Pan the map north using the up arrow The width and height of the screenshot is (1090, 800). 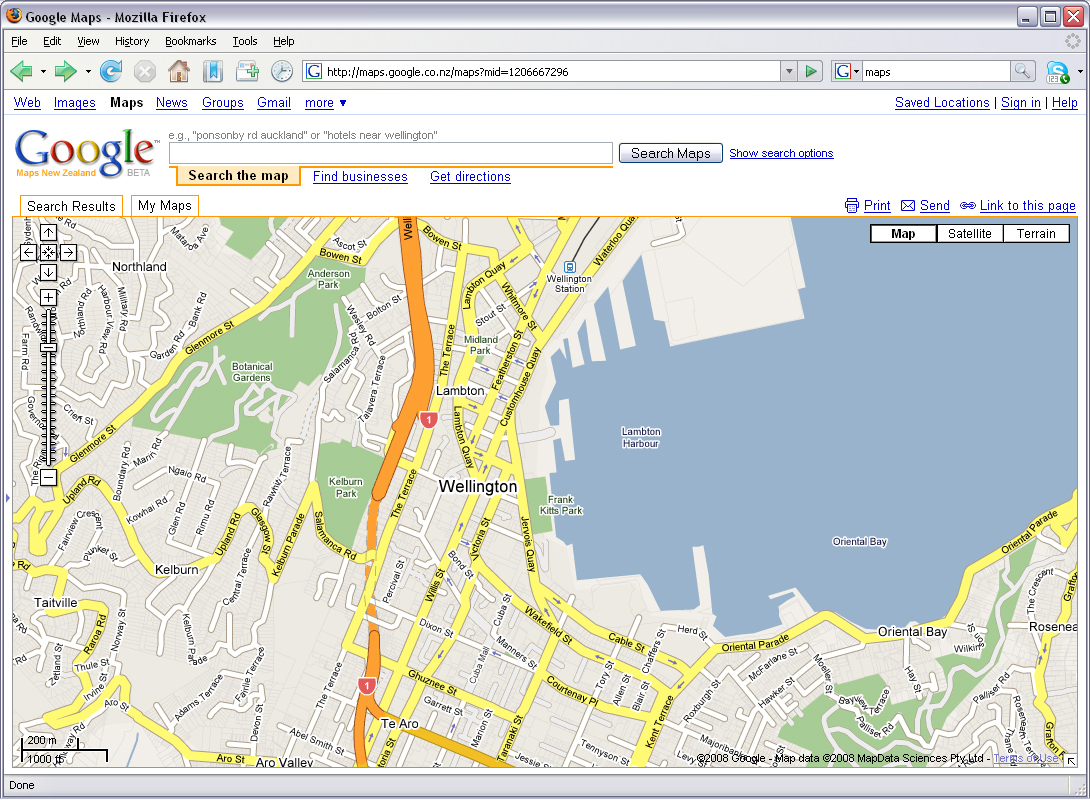click(x=48, y=232)
